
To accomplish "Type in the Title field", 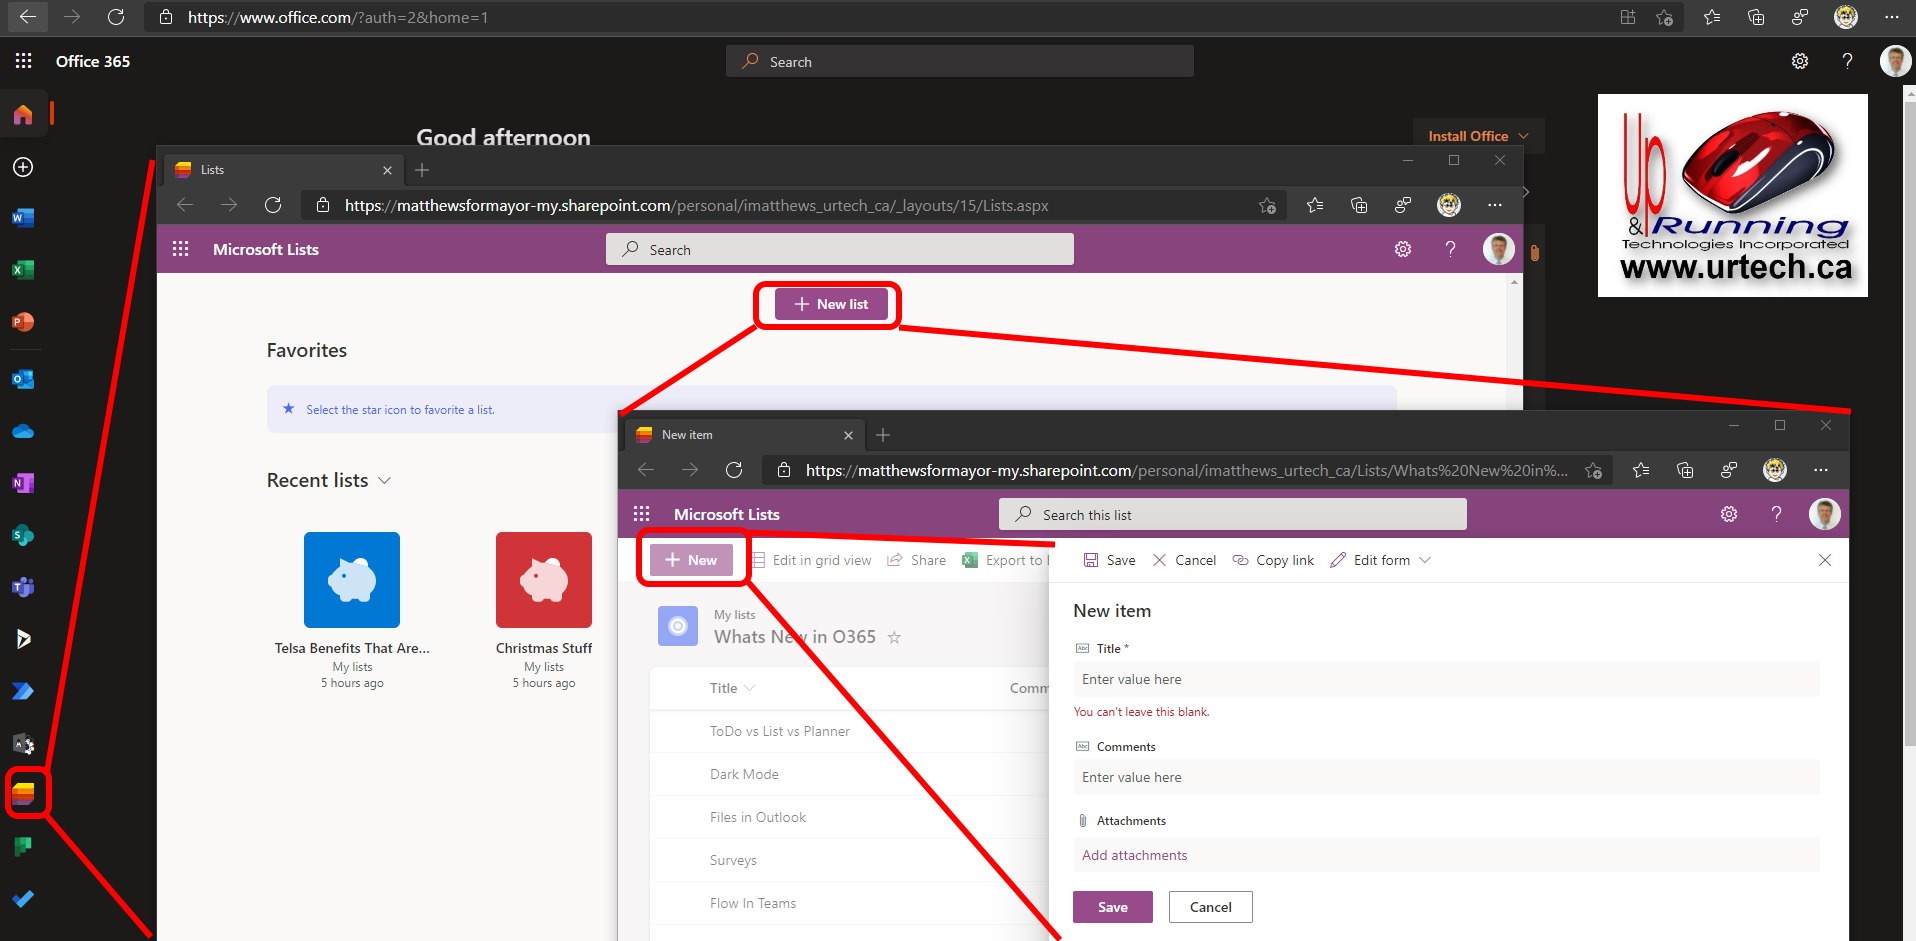I will point(1445,679).
